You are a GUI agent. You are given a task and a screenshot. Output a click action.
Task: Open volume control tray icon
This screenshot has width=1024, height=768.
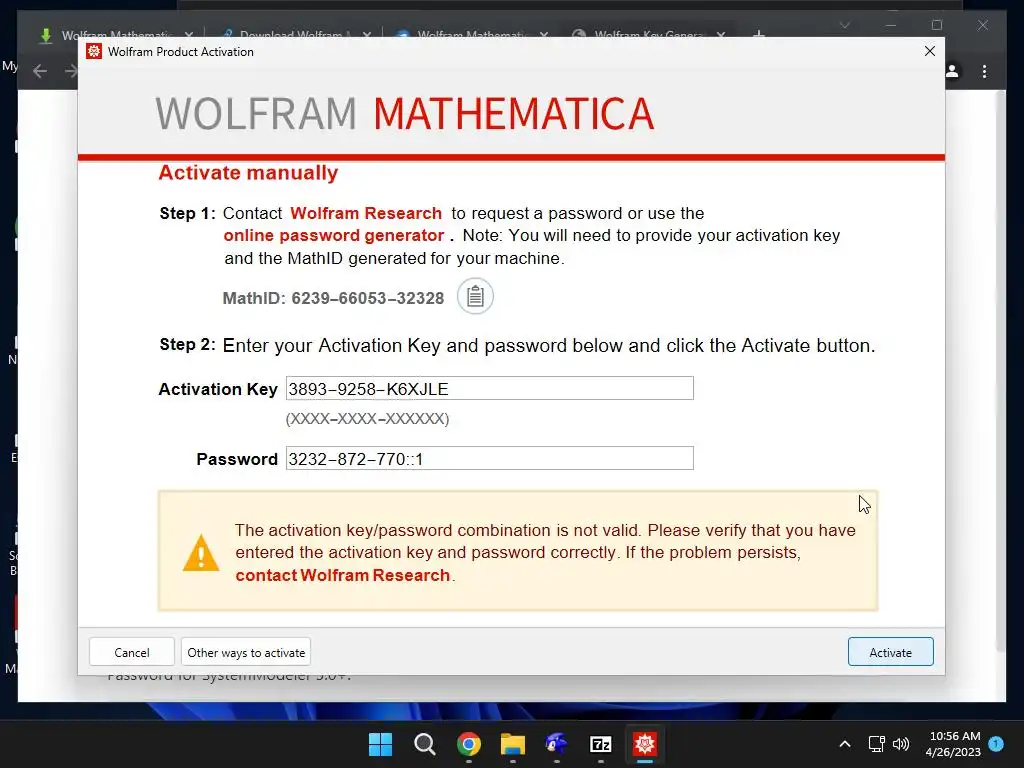(x=901, y=744)
